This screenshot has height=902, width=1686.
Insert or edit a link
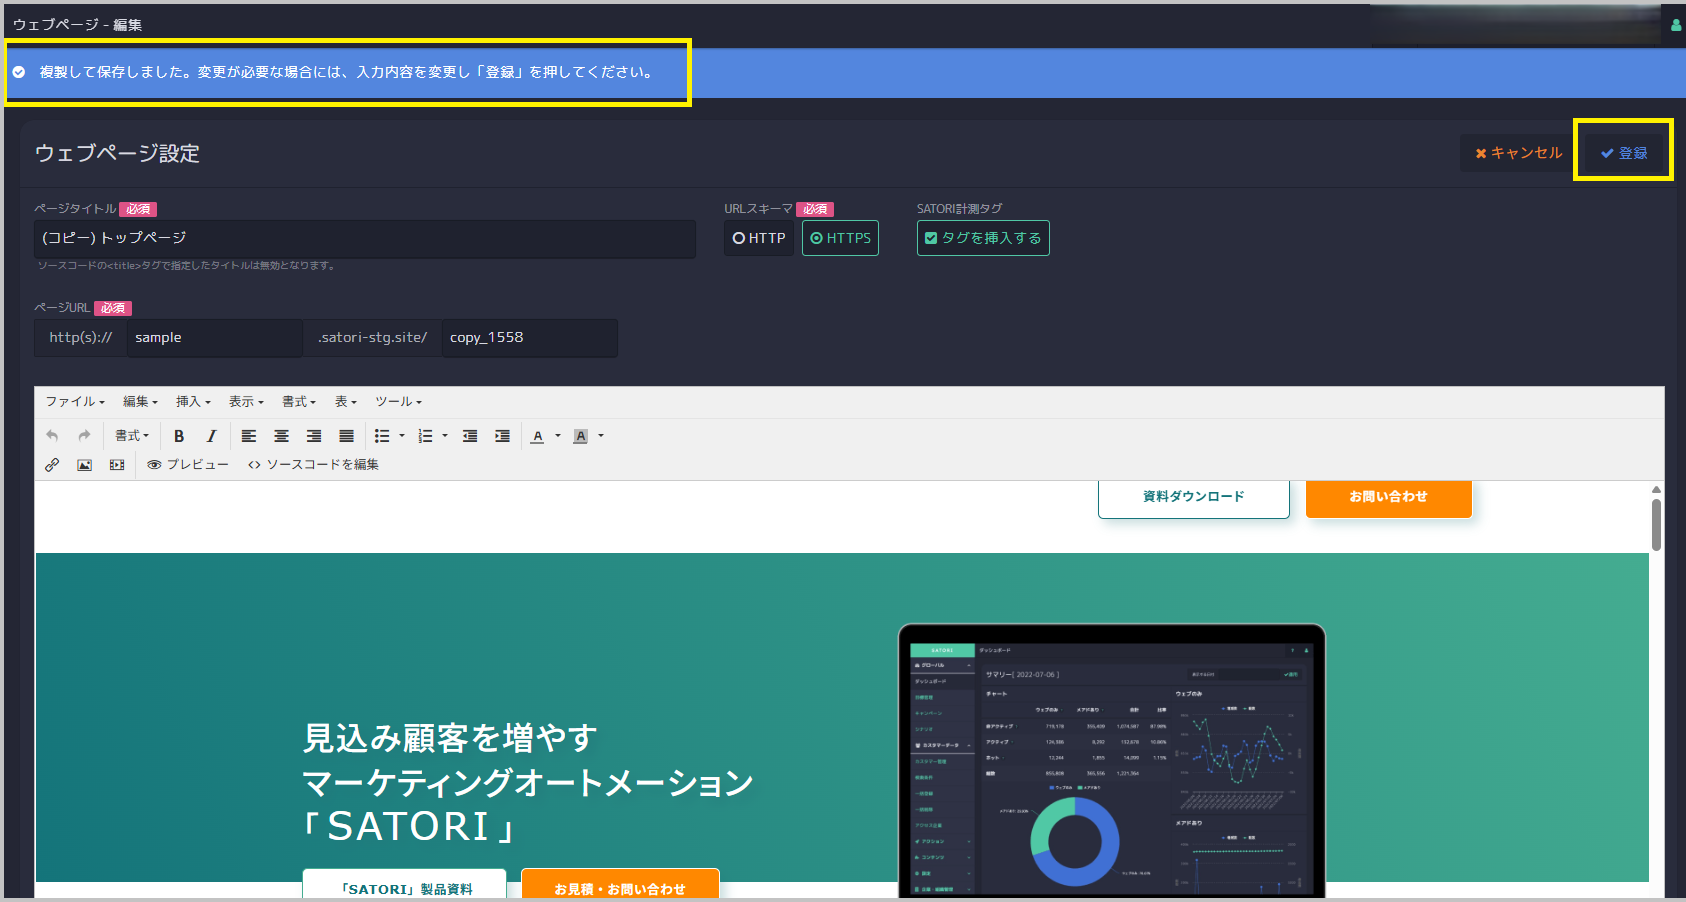pos(52,465)
